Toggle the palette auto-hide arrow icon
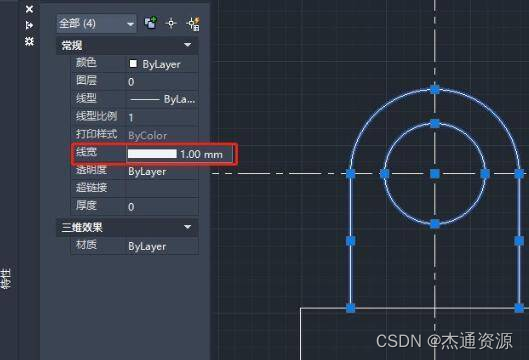The width and height of the screenshot is (529, 360). pos(29,25)
